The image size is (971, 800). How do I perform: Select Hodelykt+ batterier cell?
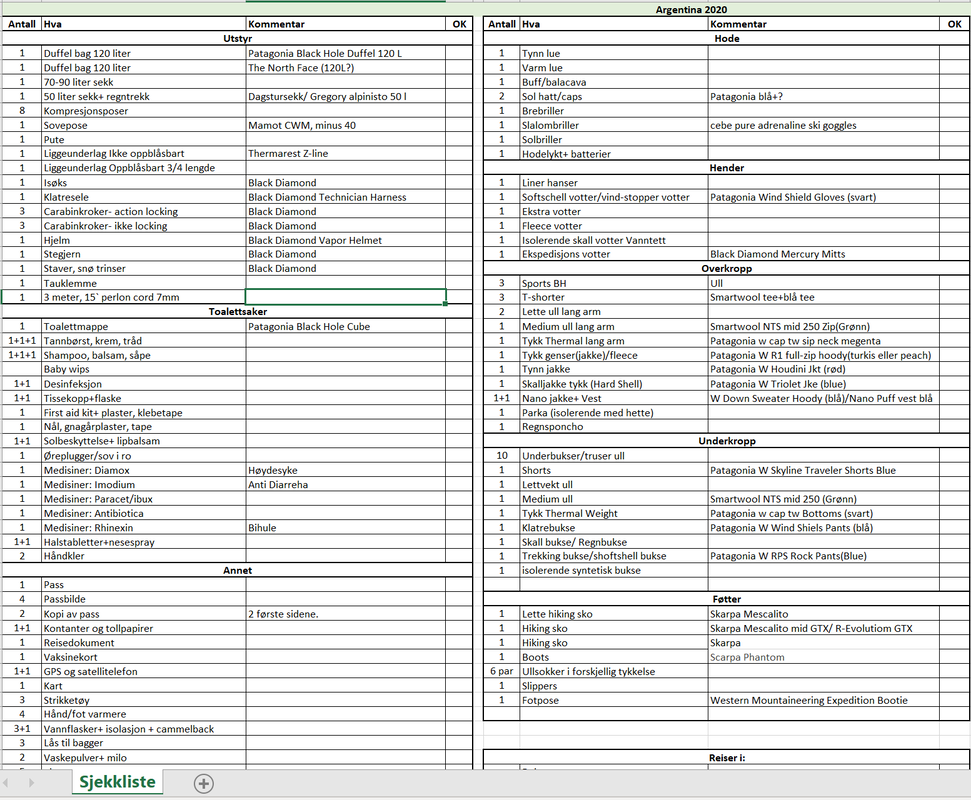pos(614,154)
